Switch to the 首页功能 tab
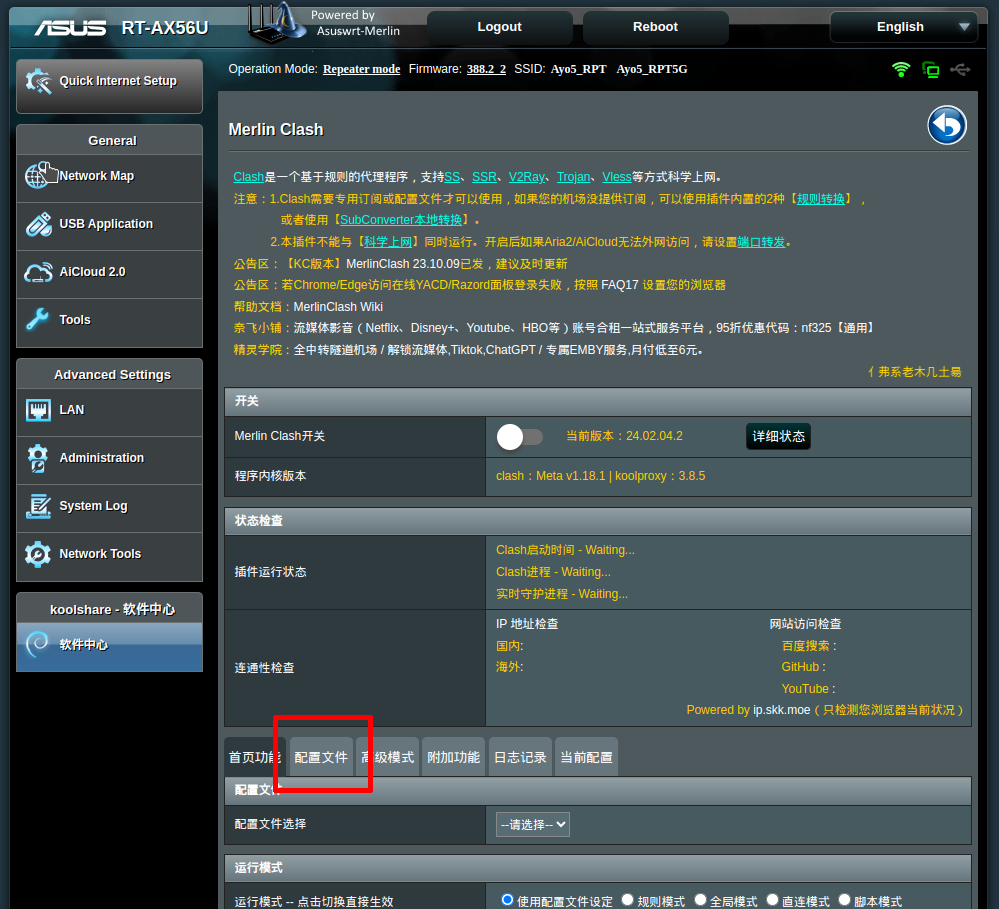Image resolution: width=999 pixels, height=909 pixels. [x=255, y=757]
